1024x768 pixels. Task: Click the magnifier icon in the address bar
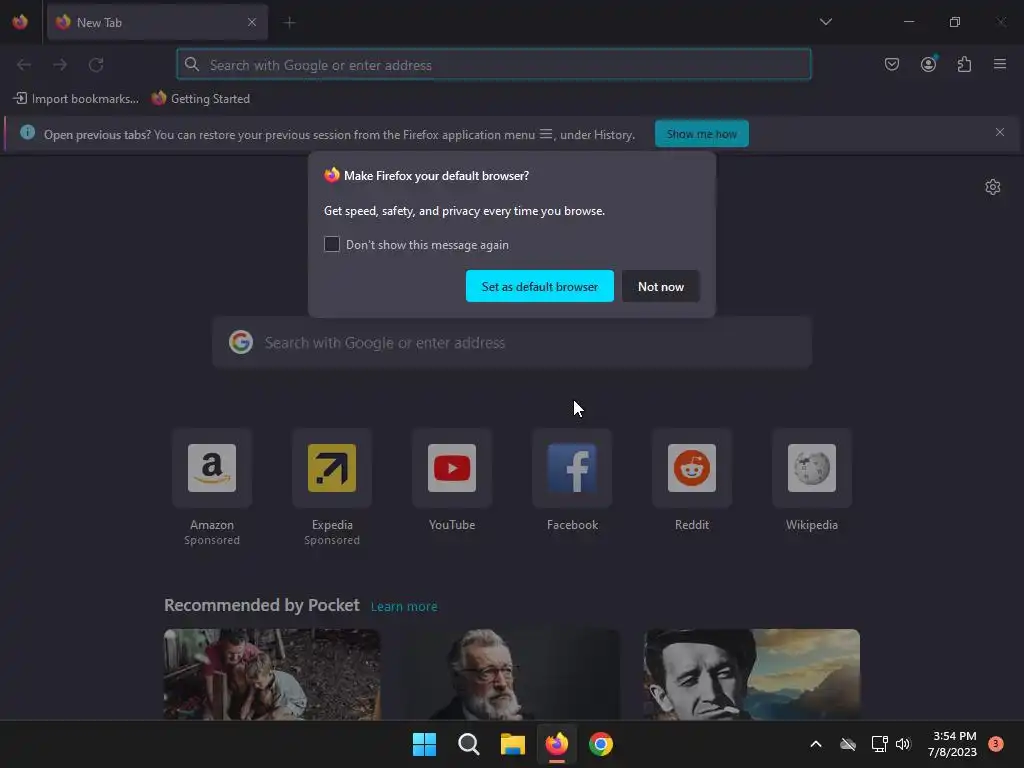[x=191, y=64]
